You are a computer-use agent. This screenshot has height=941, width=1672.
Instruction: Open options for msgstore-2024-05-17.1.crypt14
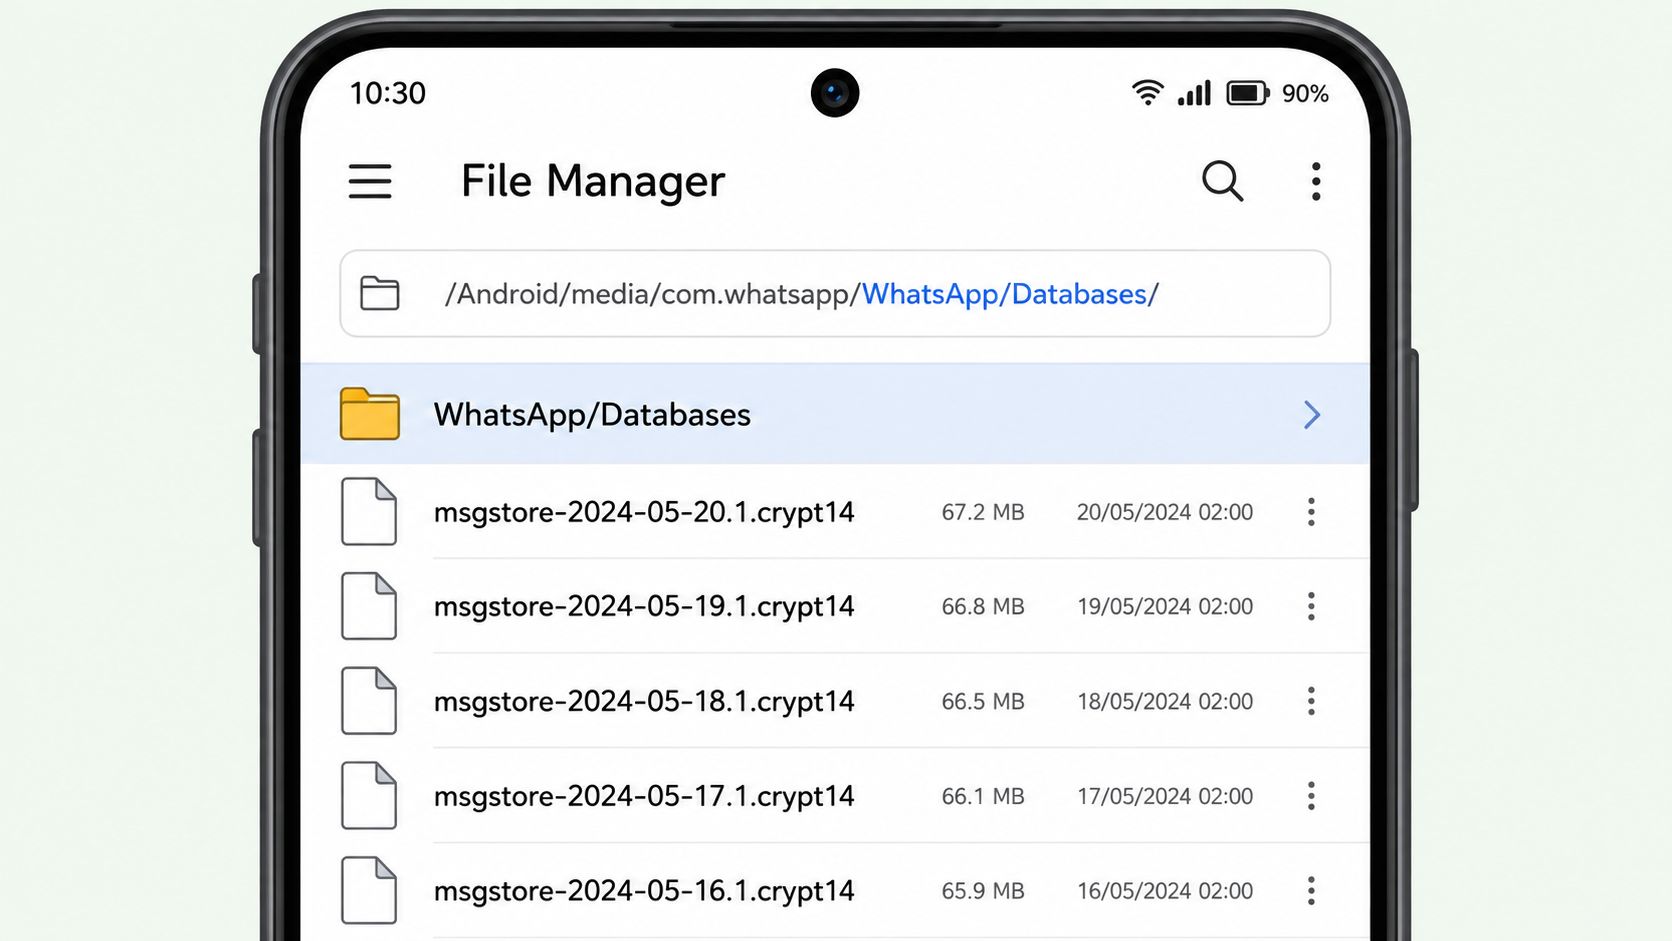click(1311, 796)
